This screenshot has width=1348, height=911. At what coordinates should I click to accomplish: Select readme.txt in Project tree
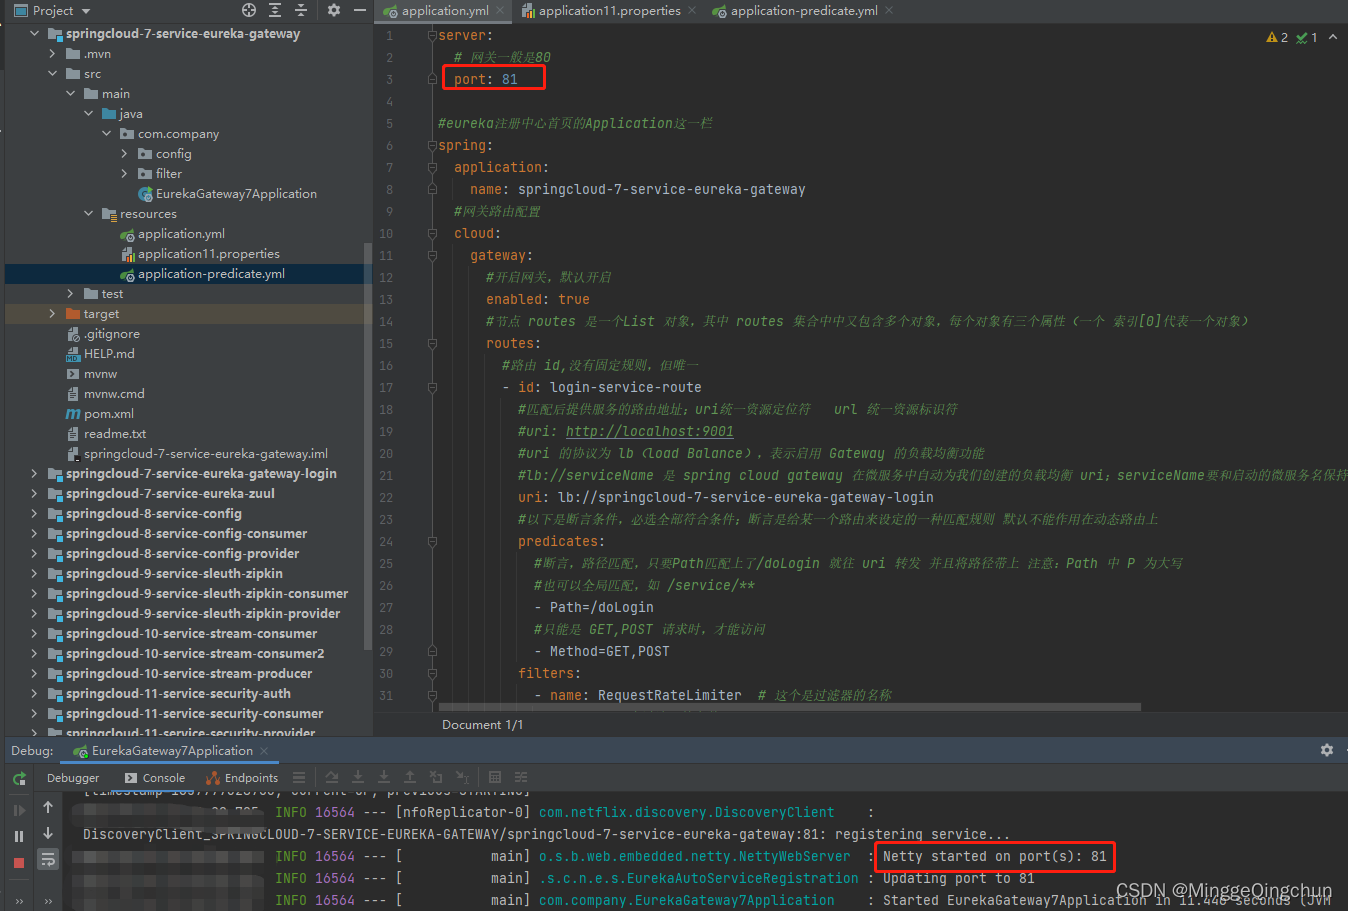tap(106, 433)
